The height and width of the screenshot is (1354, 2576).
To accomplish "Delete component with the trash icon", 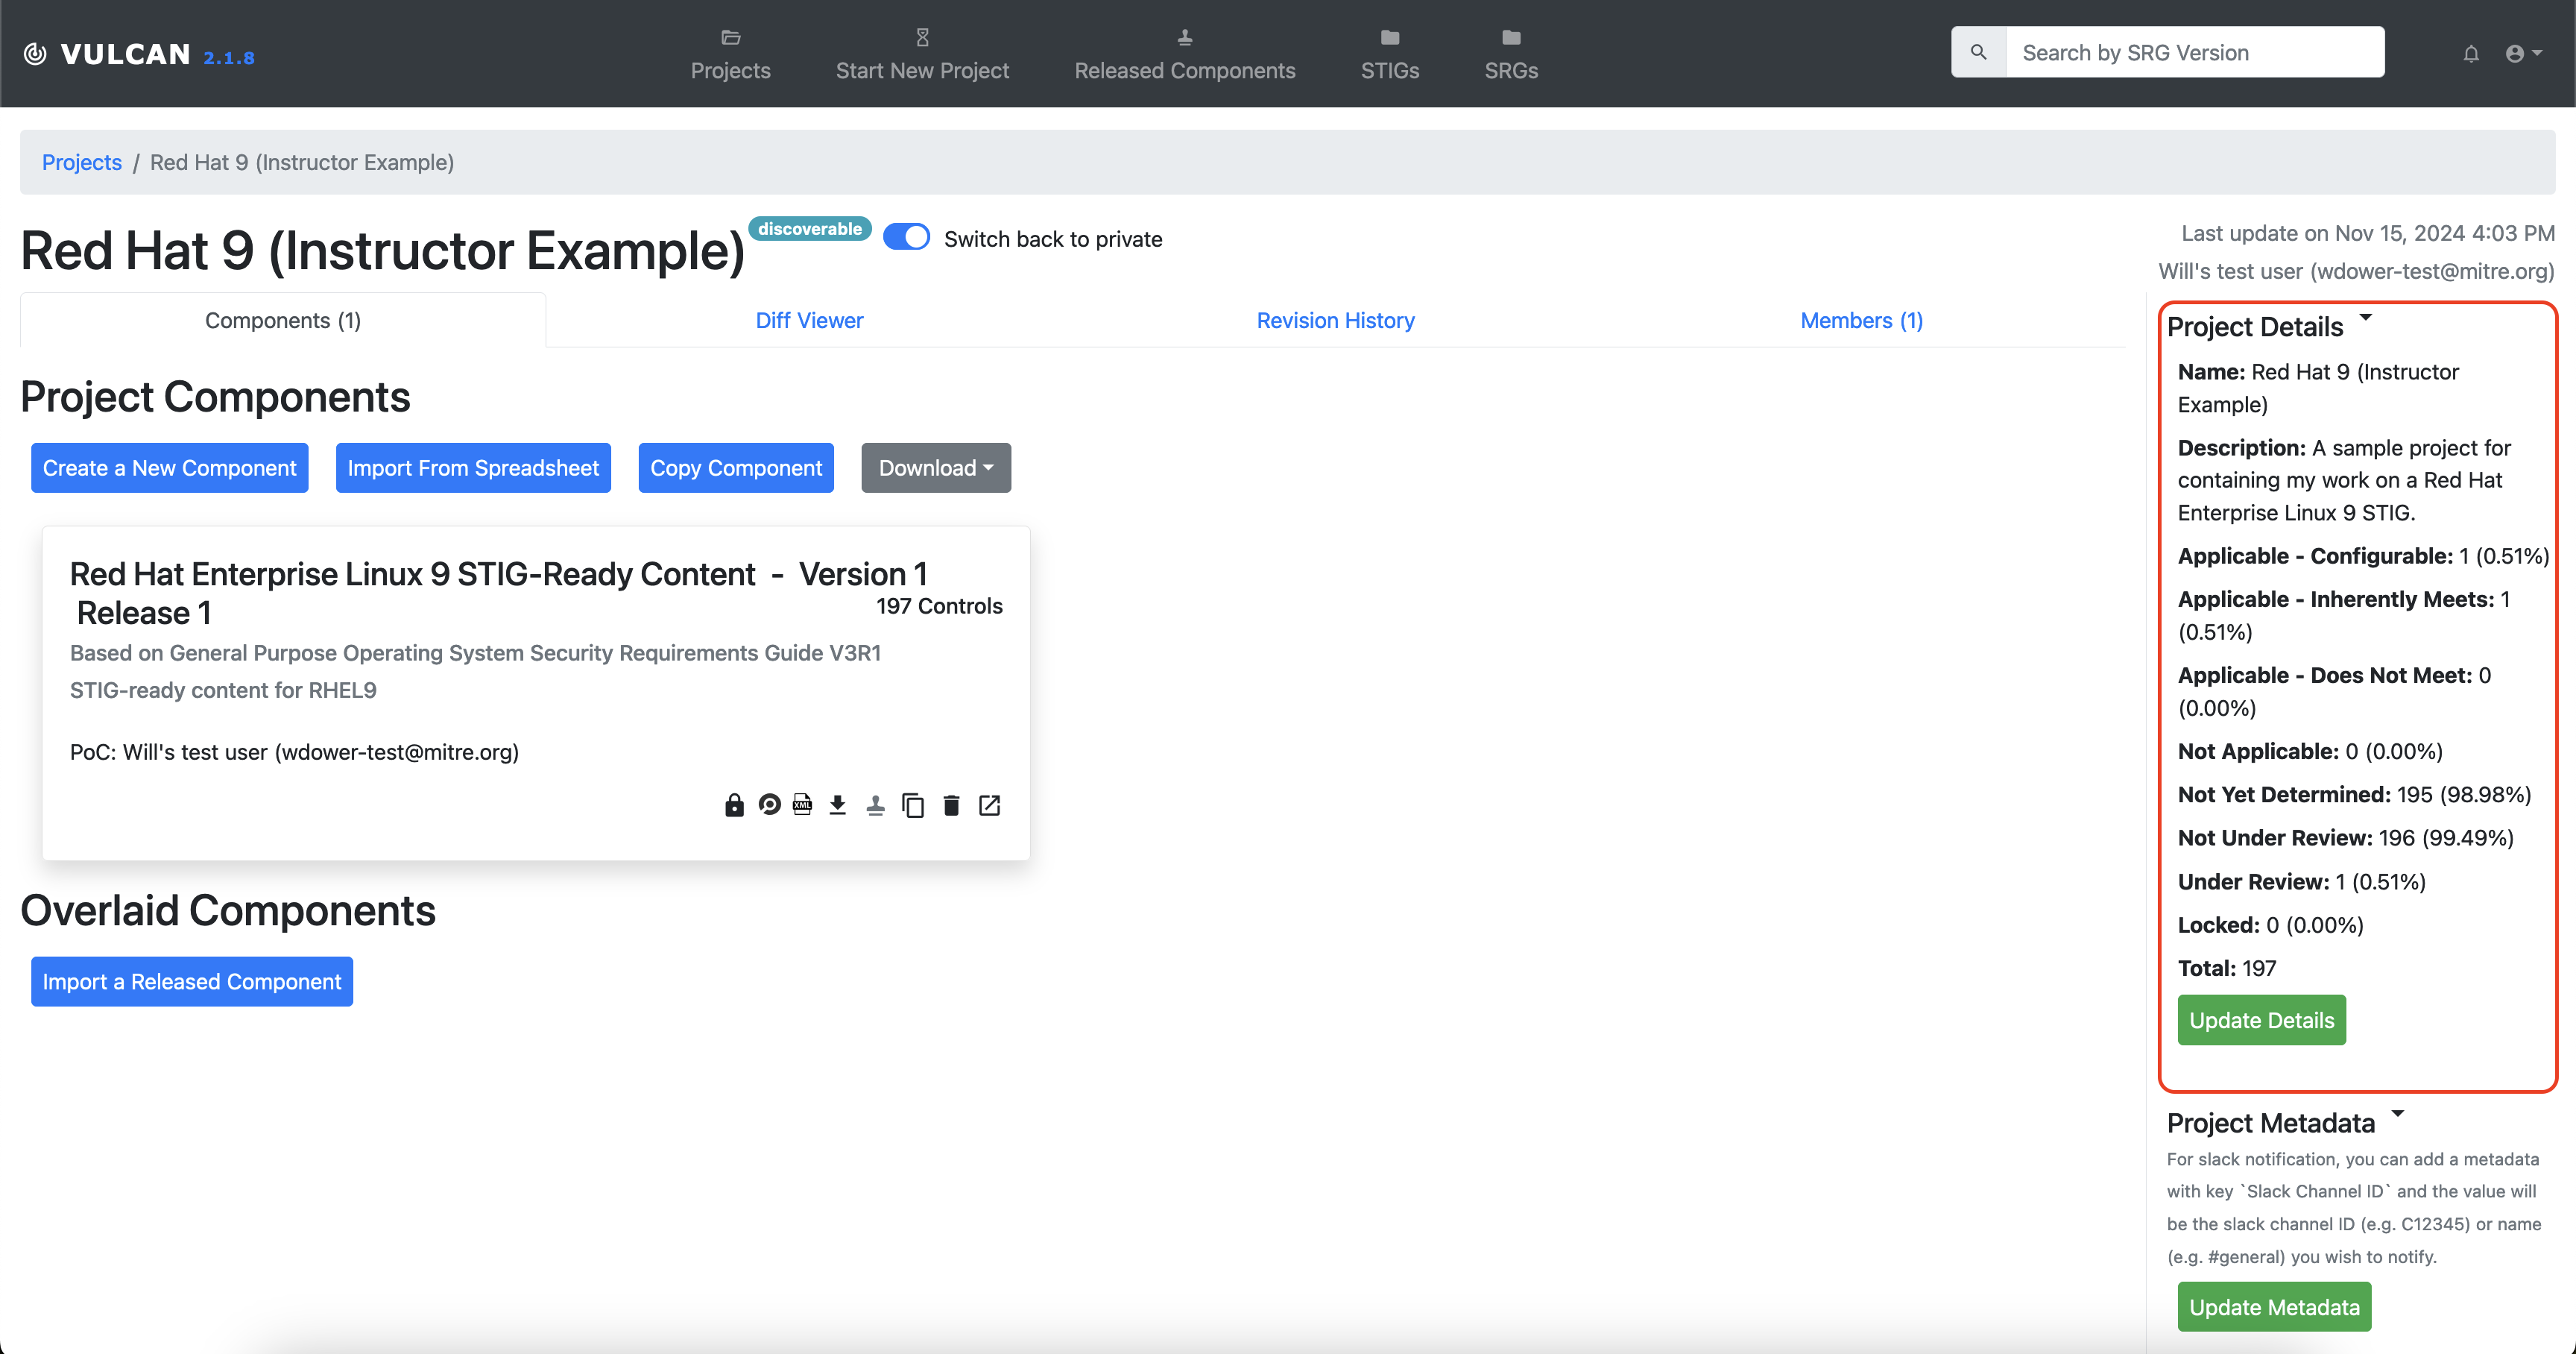I will pos(951,805).
